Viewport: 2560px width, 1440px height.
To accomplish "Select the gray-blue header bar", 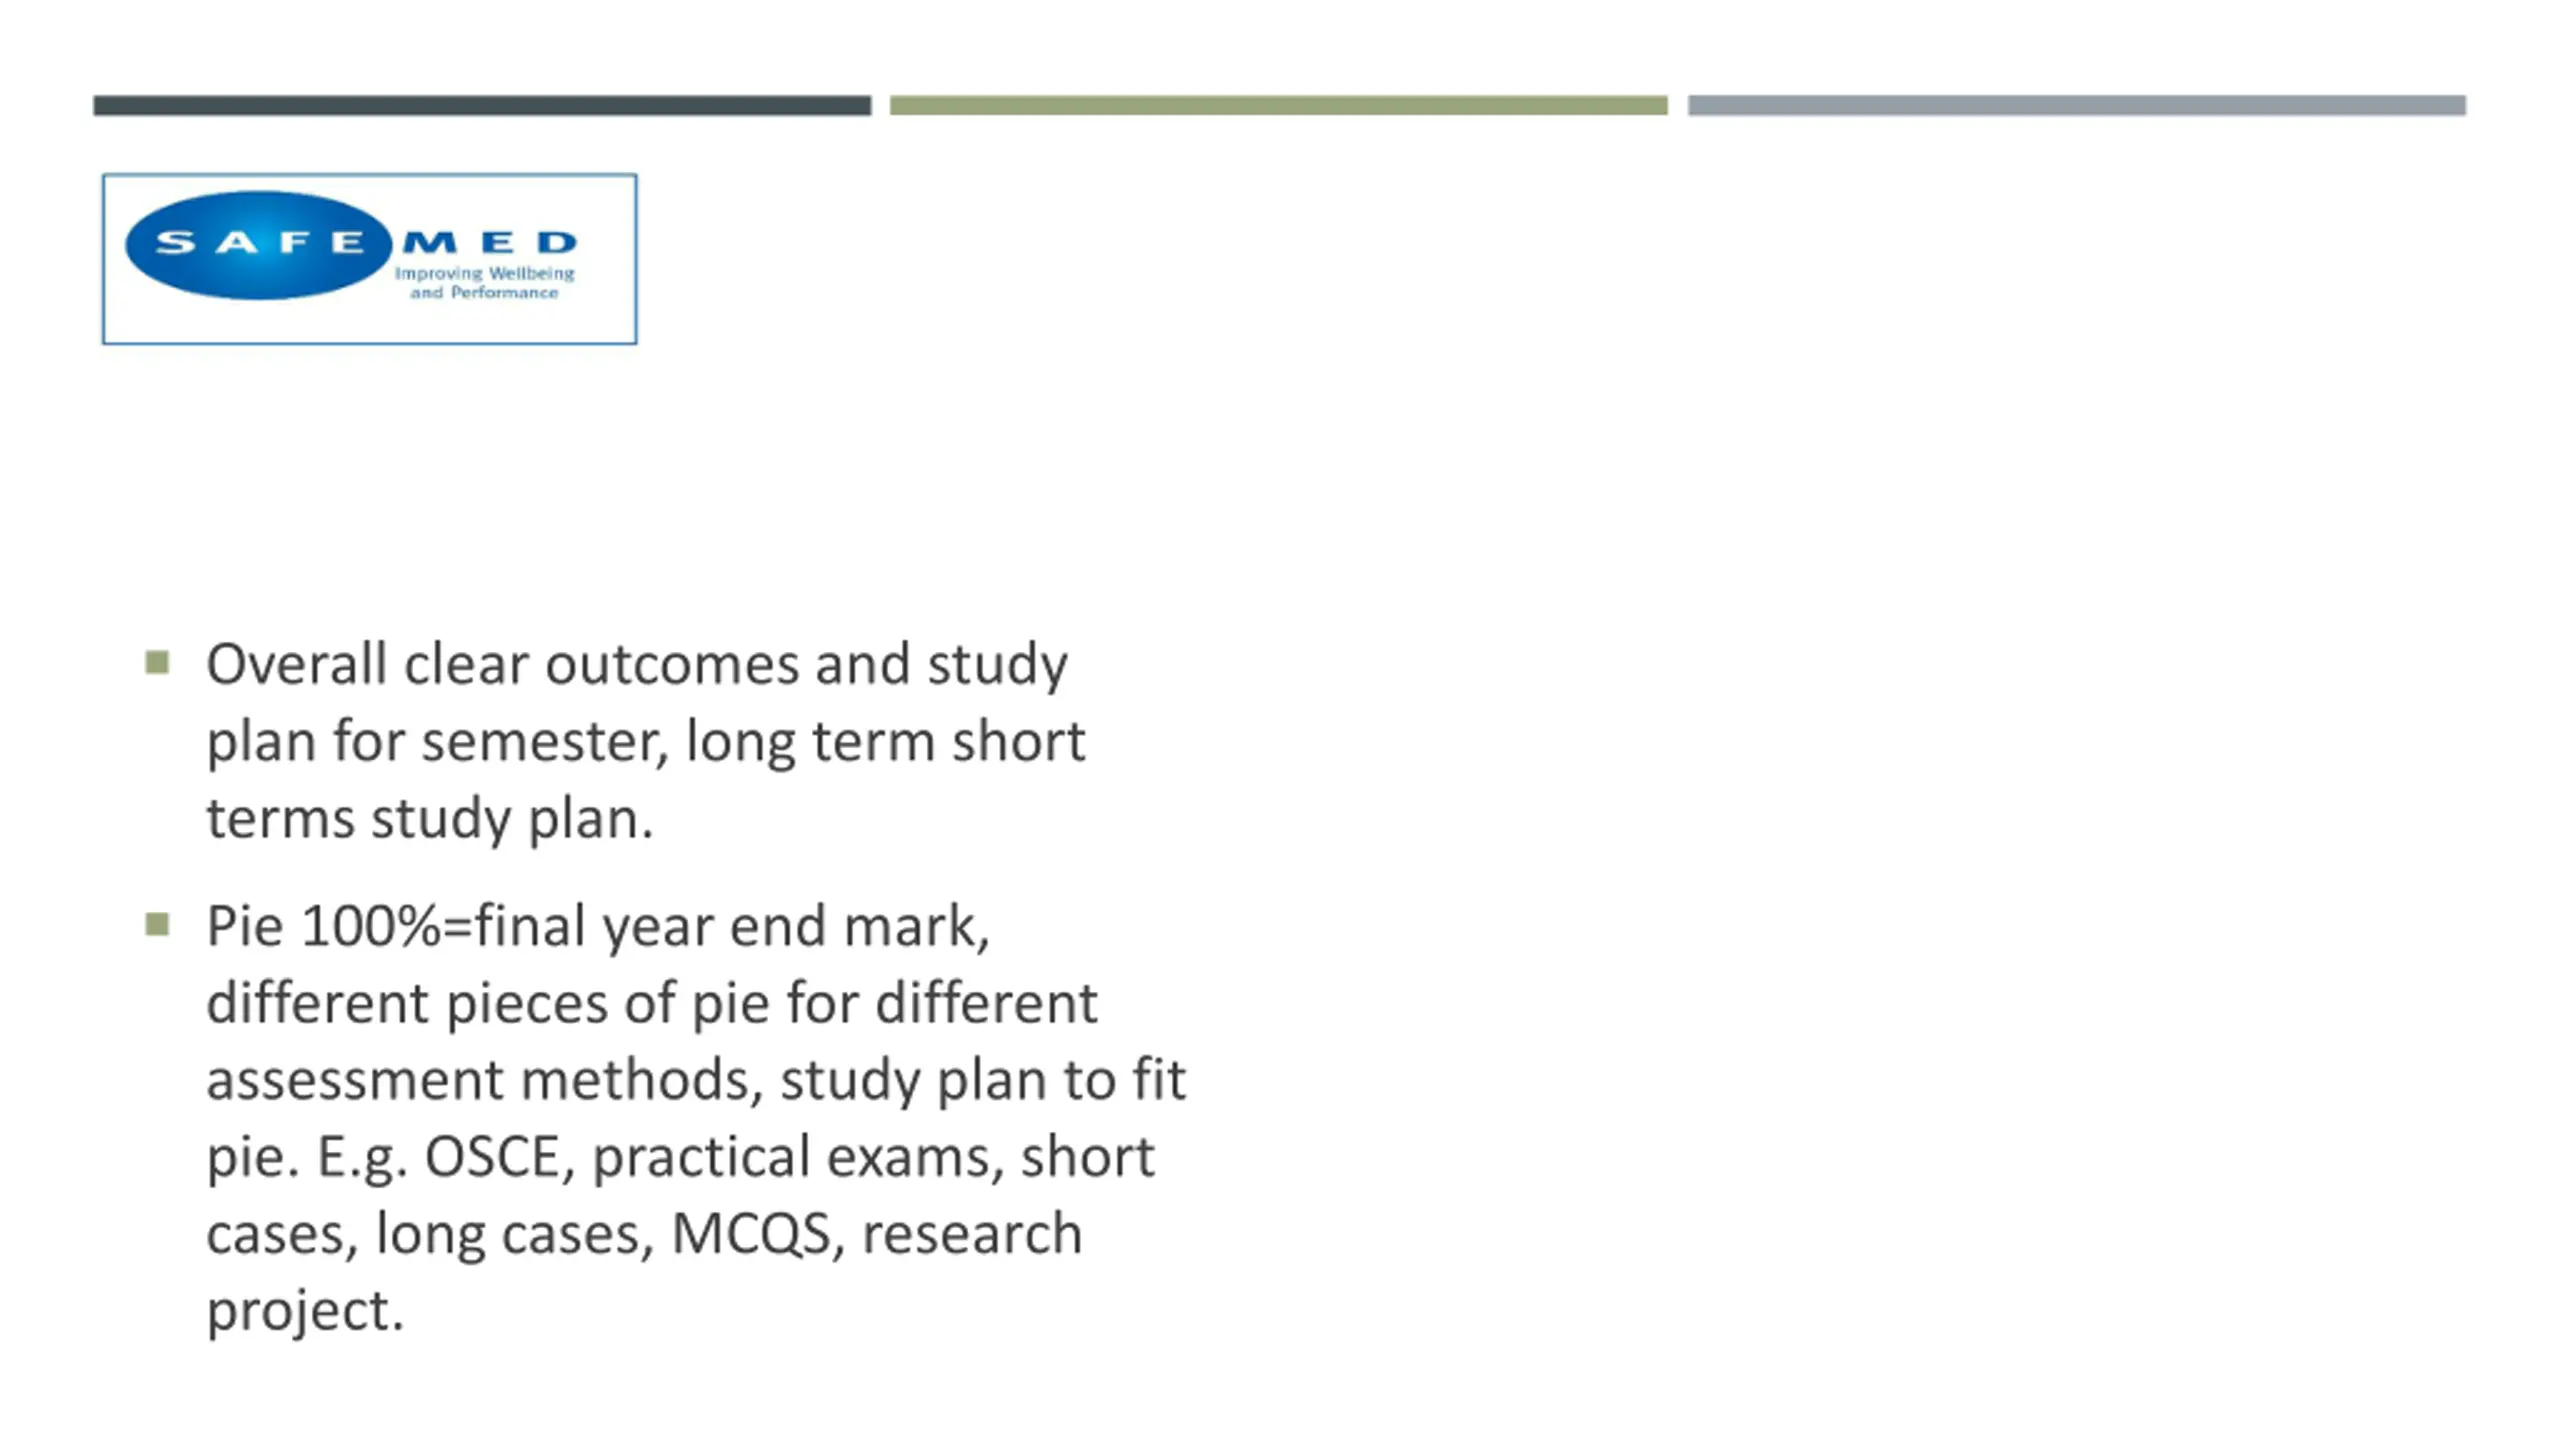I will (x=2077, y=106).
